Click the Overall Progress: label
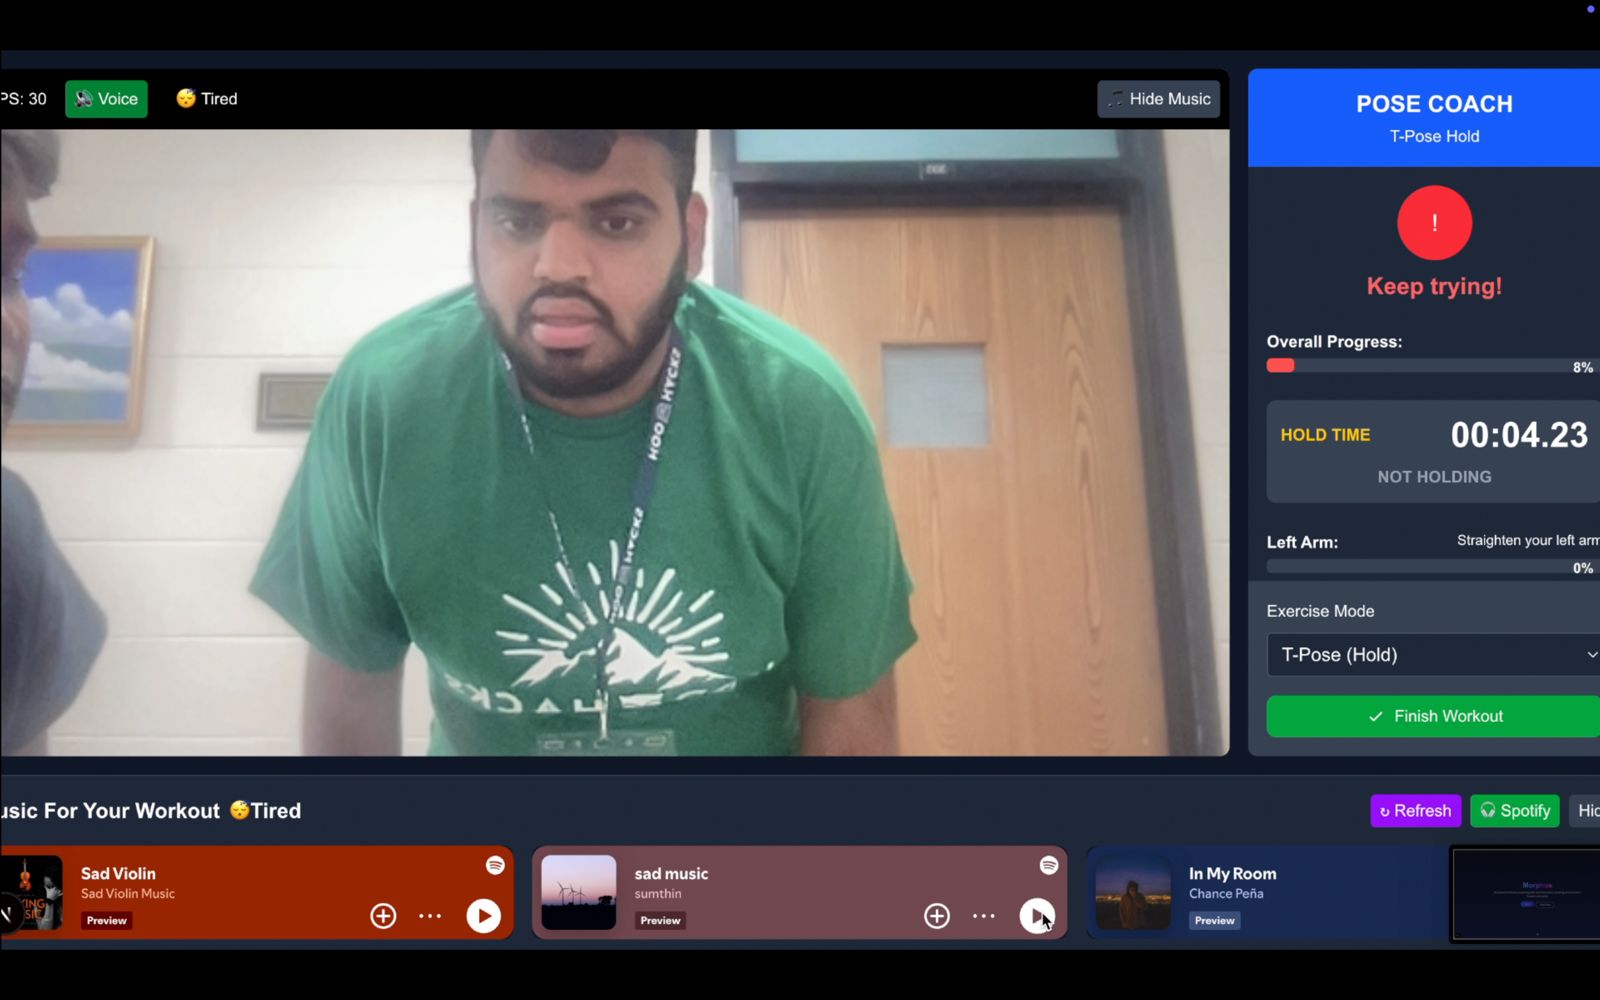1600x1000 pixels. point(1334,342)
